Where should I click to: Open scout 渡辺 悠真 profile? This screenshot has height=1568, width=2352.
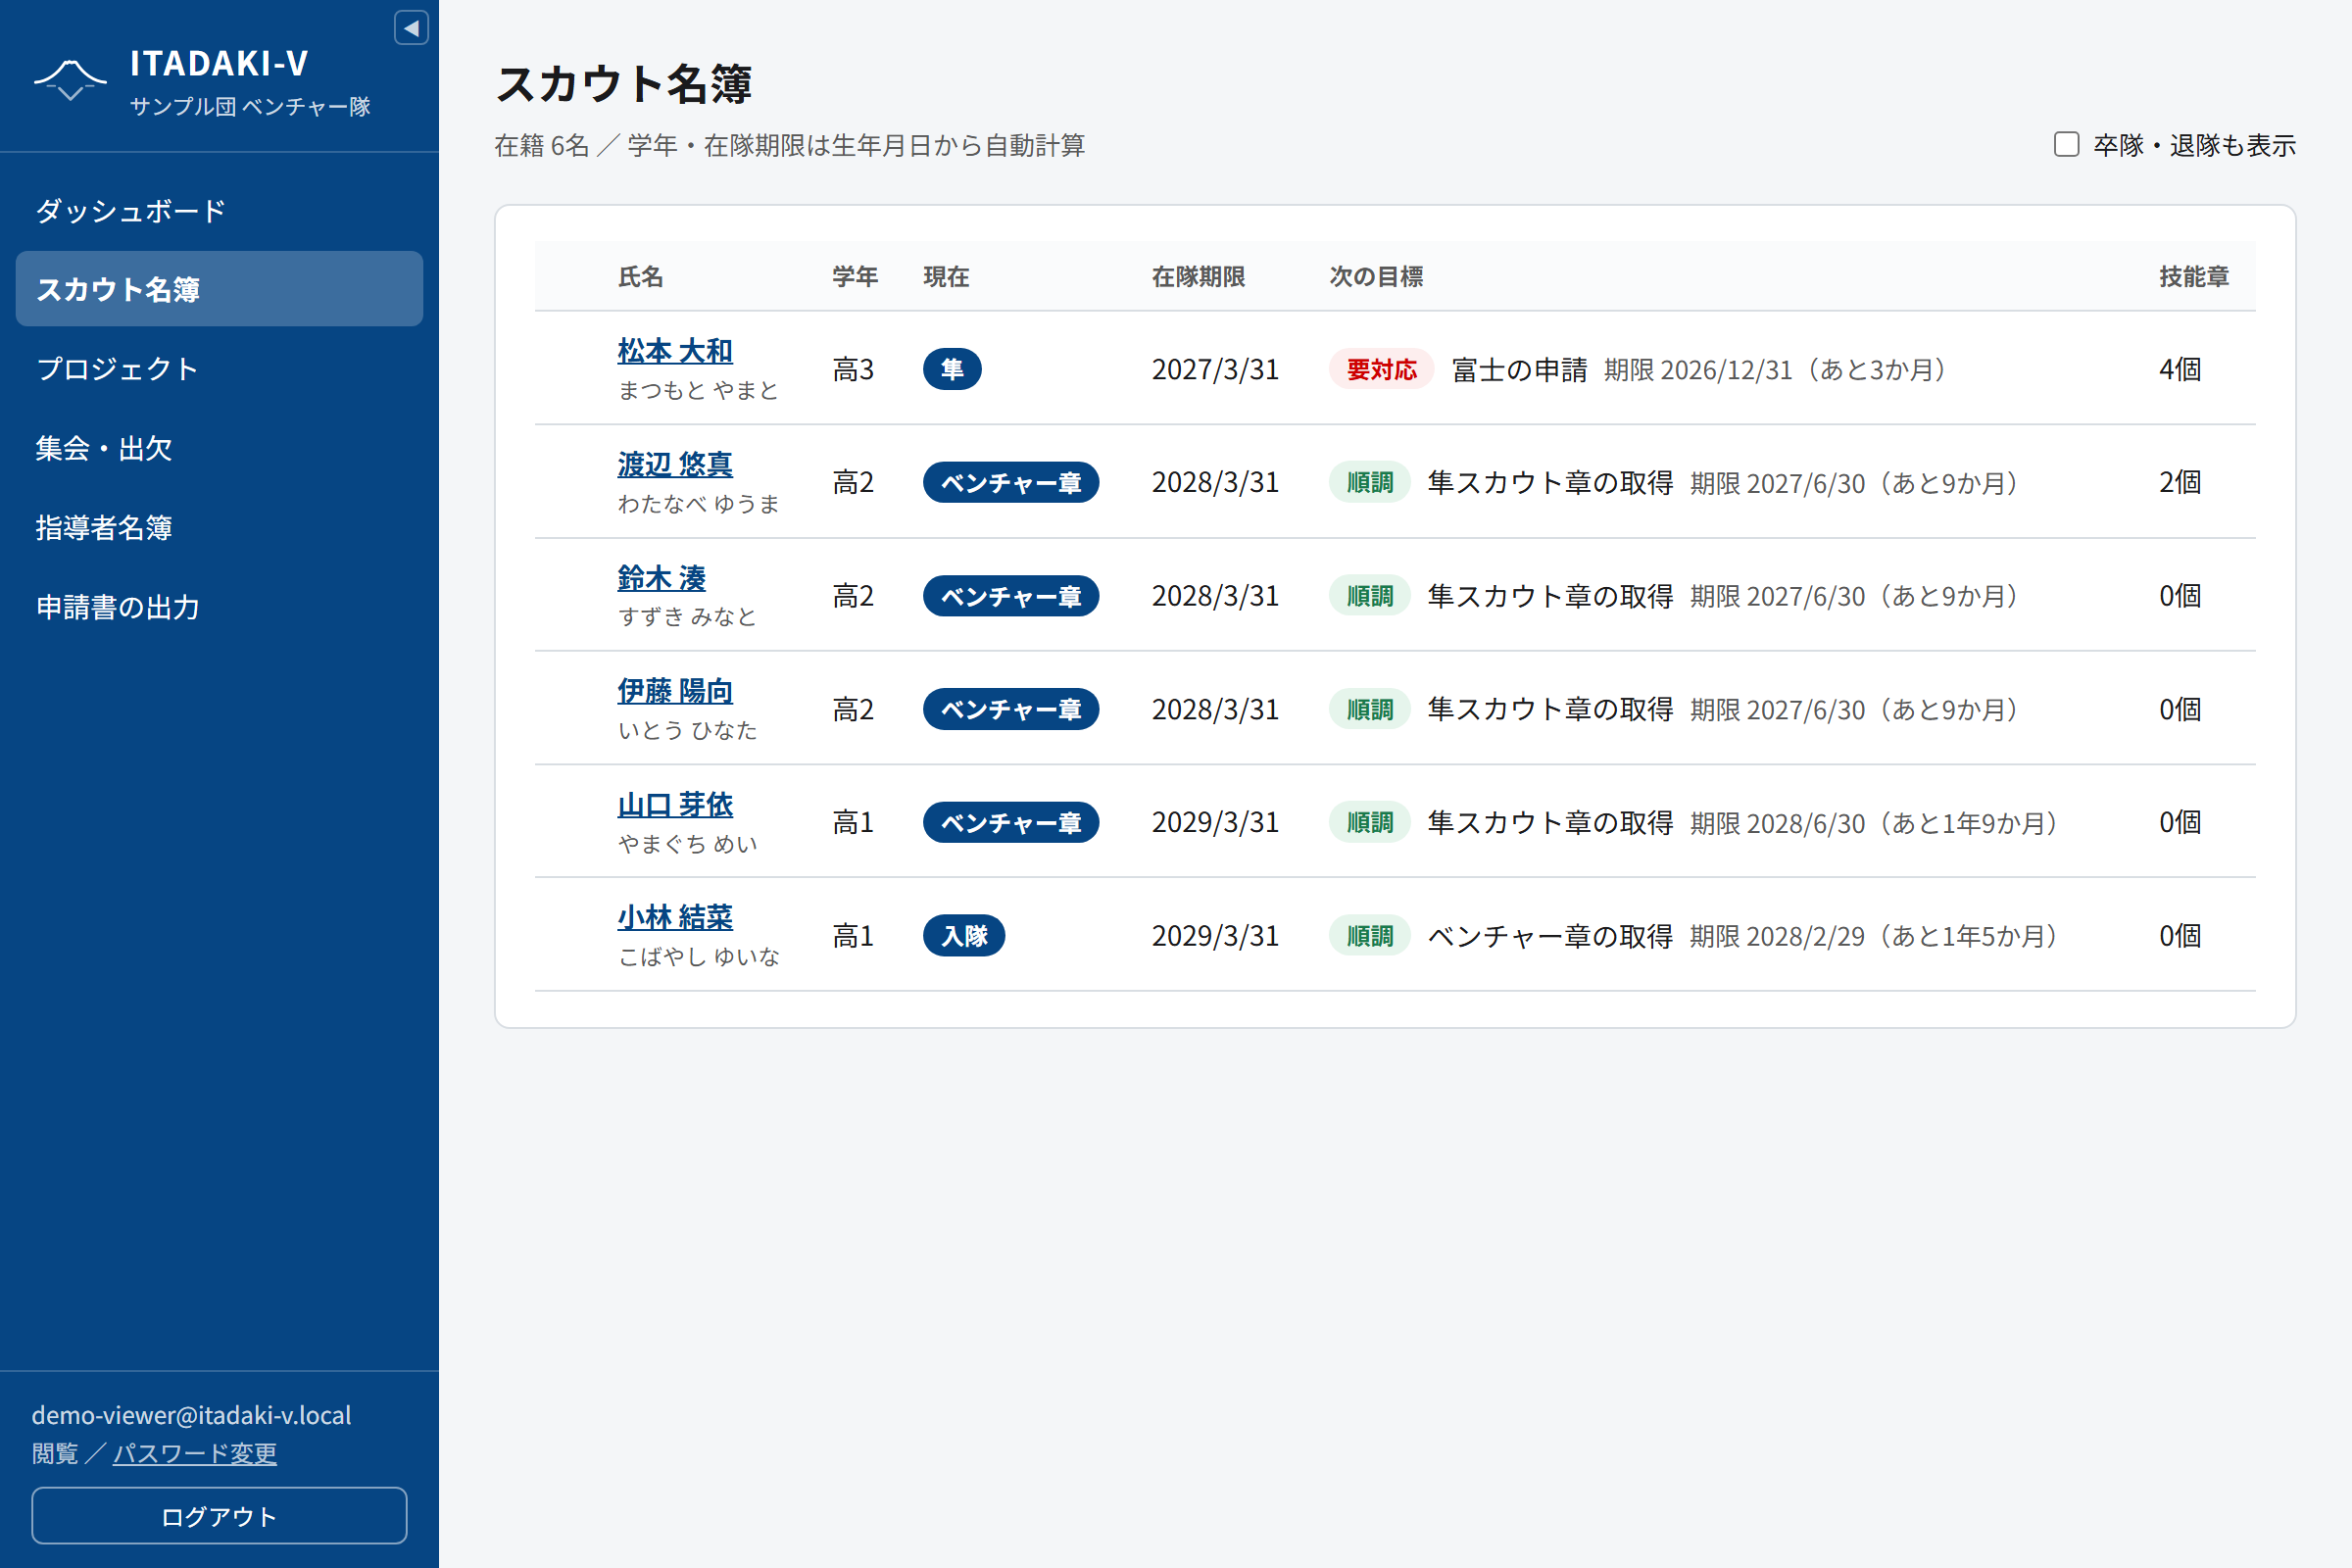(x=675, y=464)
